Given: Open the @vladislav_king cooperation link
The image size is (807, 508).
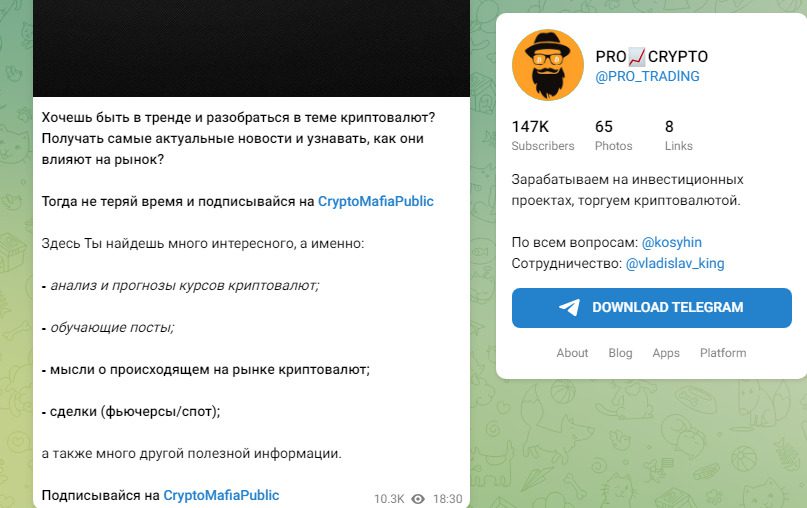Looking at the screenshot, I should 675,264.
